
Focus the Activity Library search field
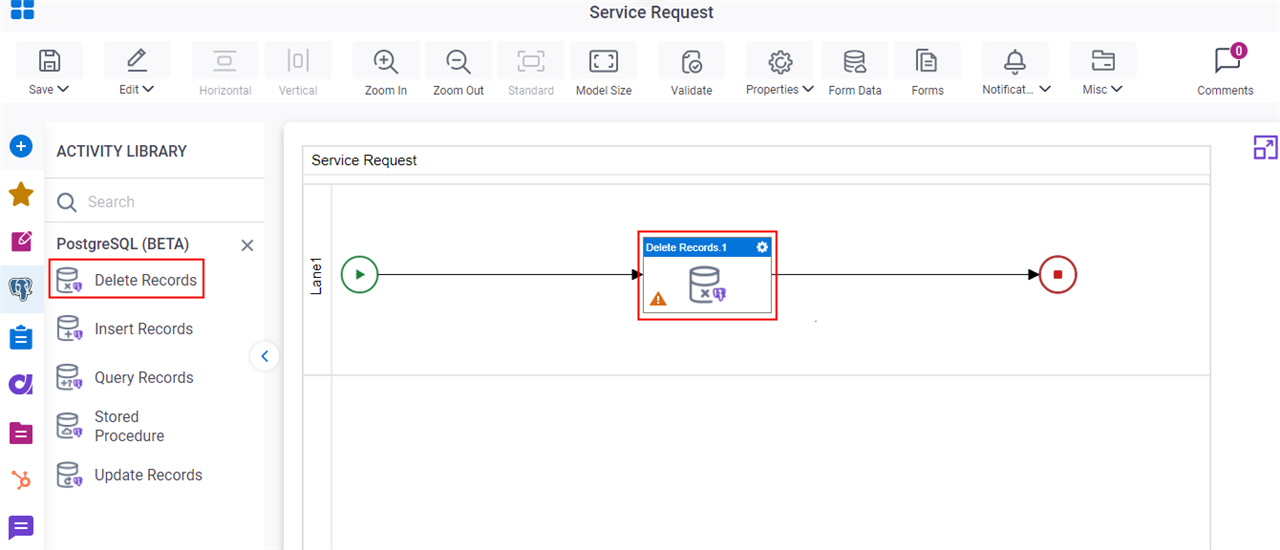pos(155,202)
